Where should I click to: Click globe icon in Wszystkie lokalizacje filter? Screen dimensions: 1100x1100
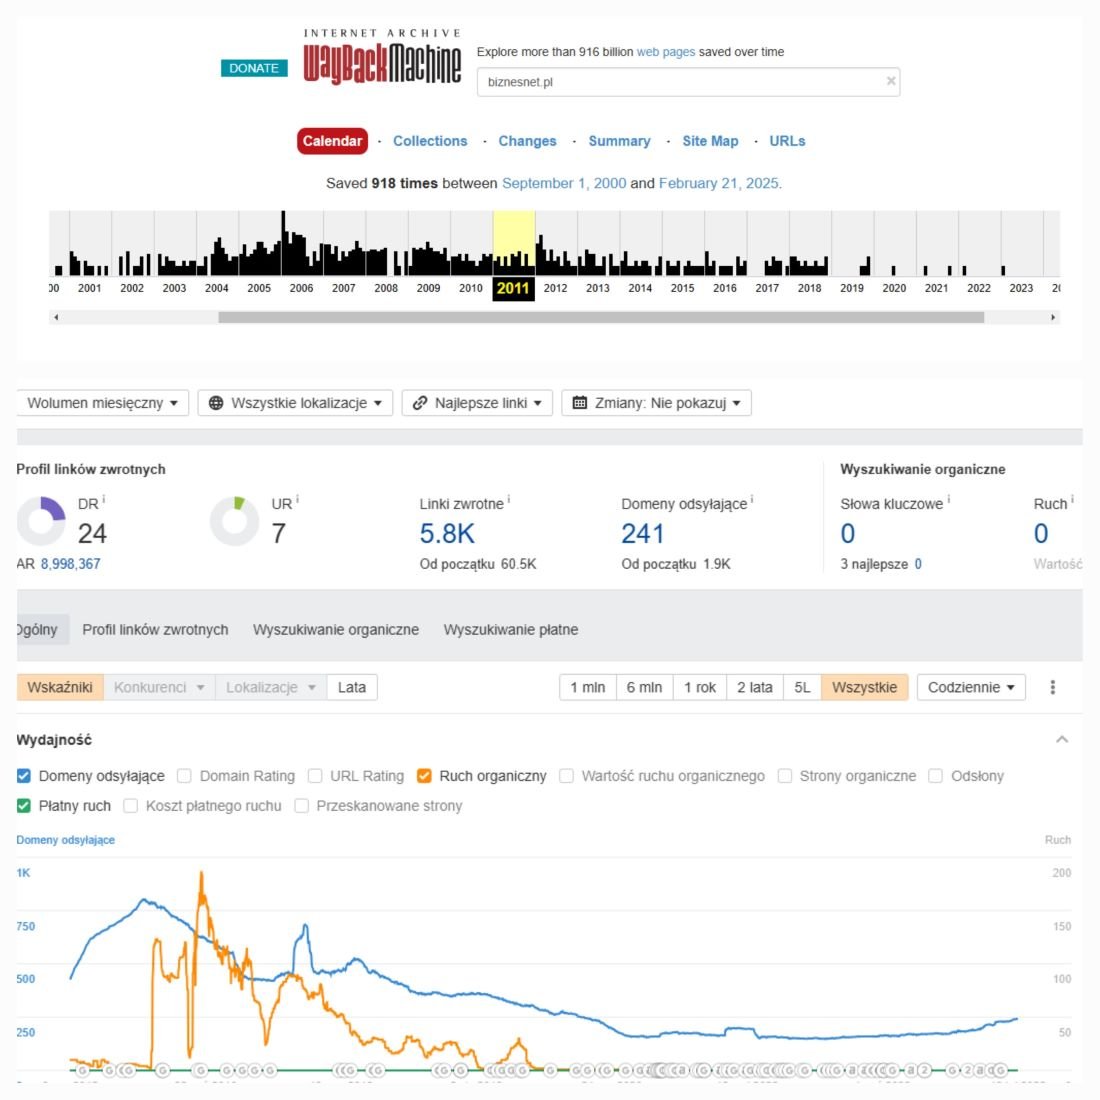pos(216,403)
